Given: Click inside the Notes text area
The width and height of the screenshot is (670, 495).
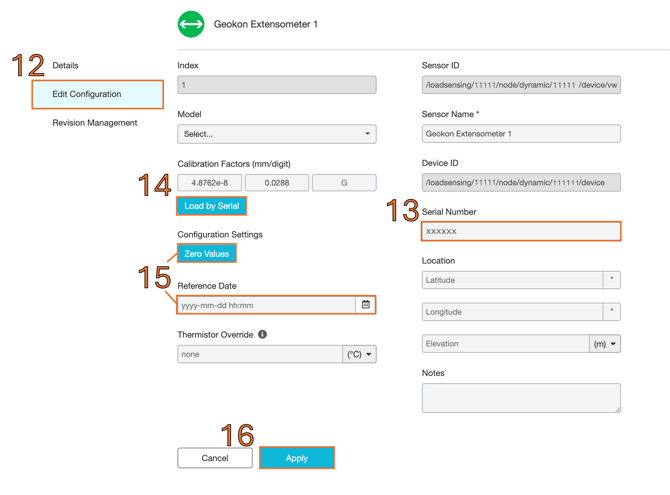Looking at the screenshot, I should pos(521,397).
